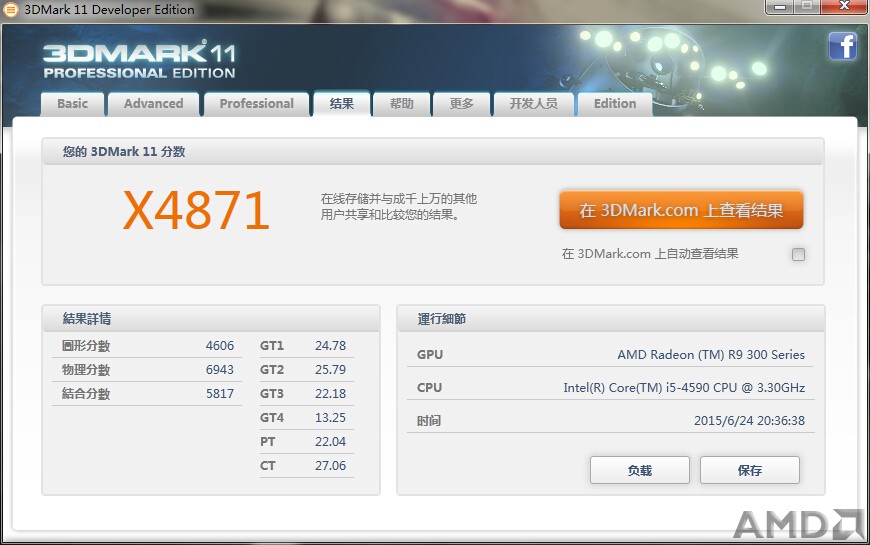Maximize the 3DMark 11 window
870x545 pixels.
point(807,7)
